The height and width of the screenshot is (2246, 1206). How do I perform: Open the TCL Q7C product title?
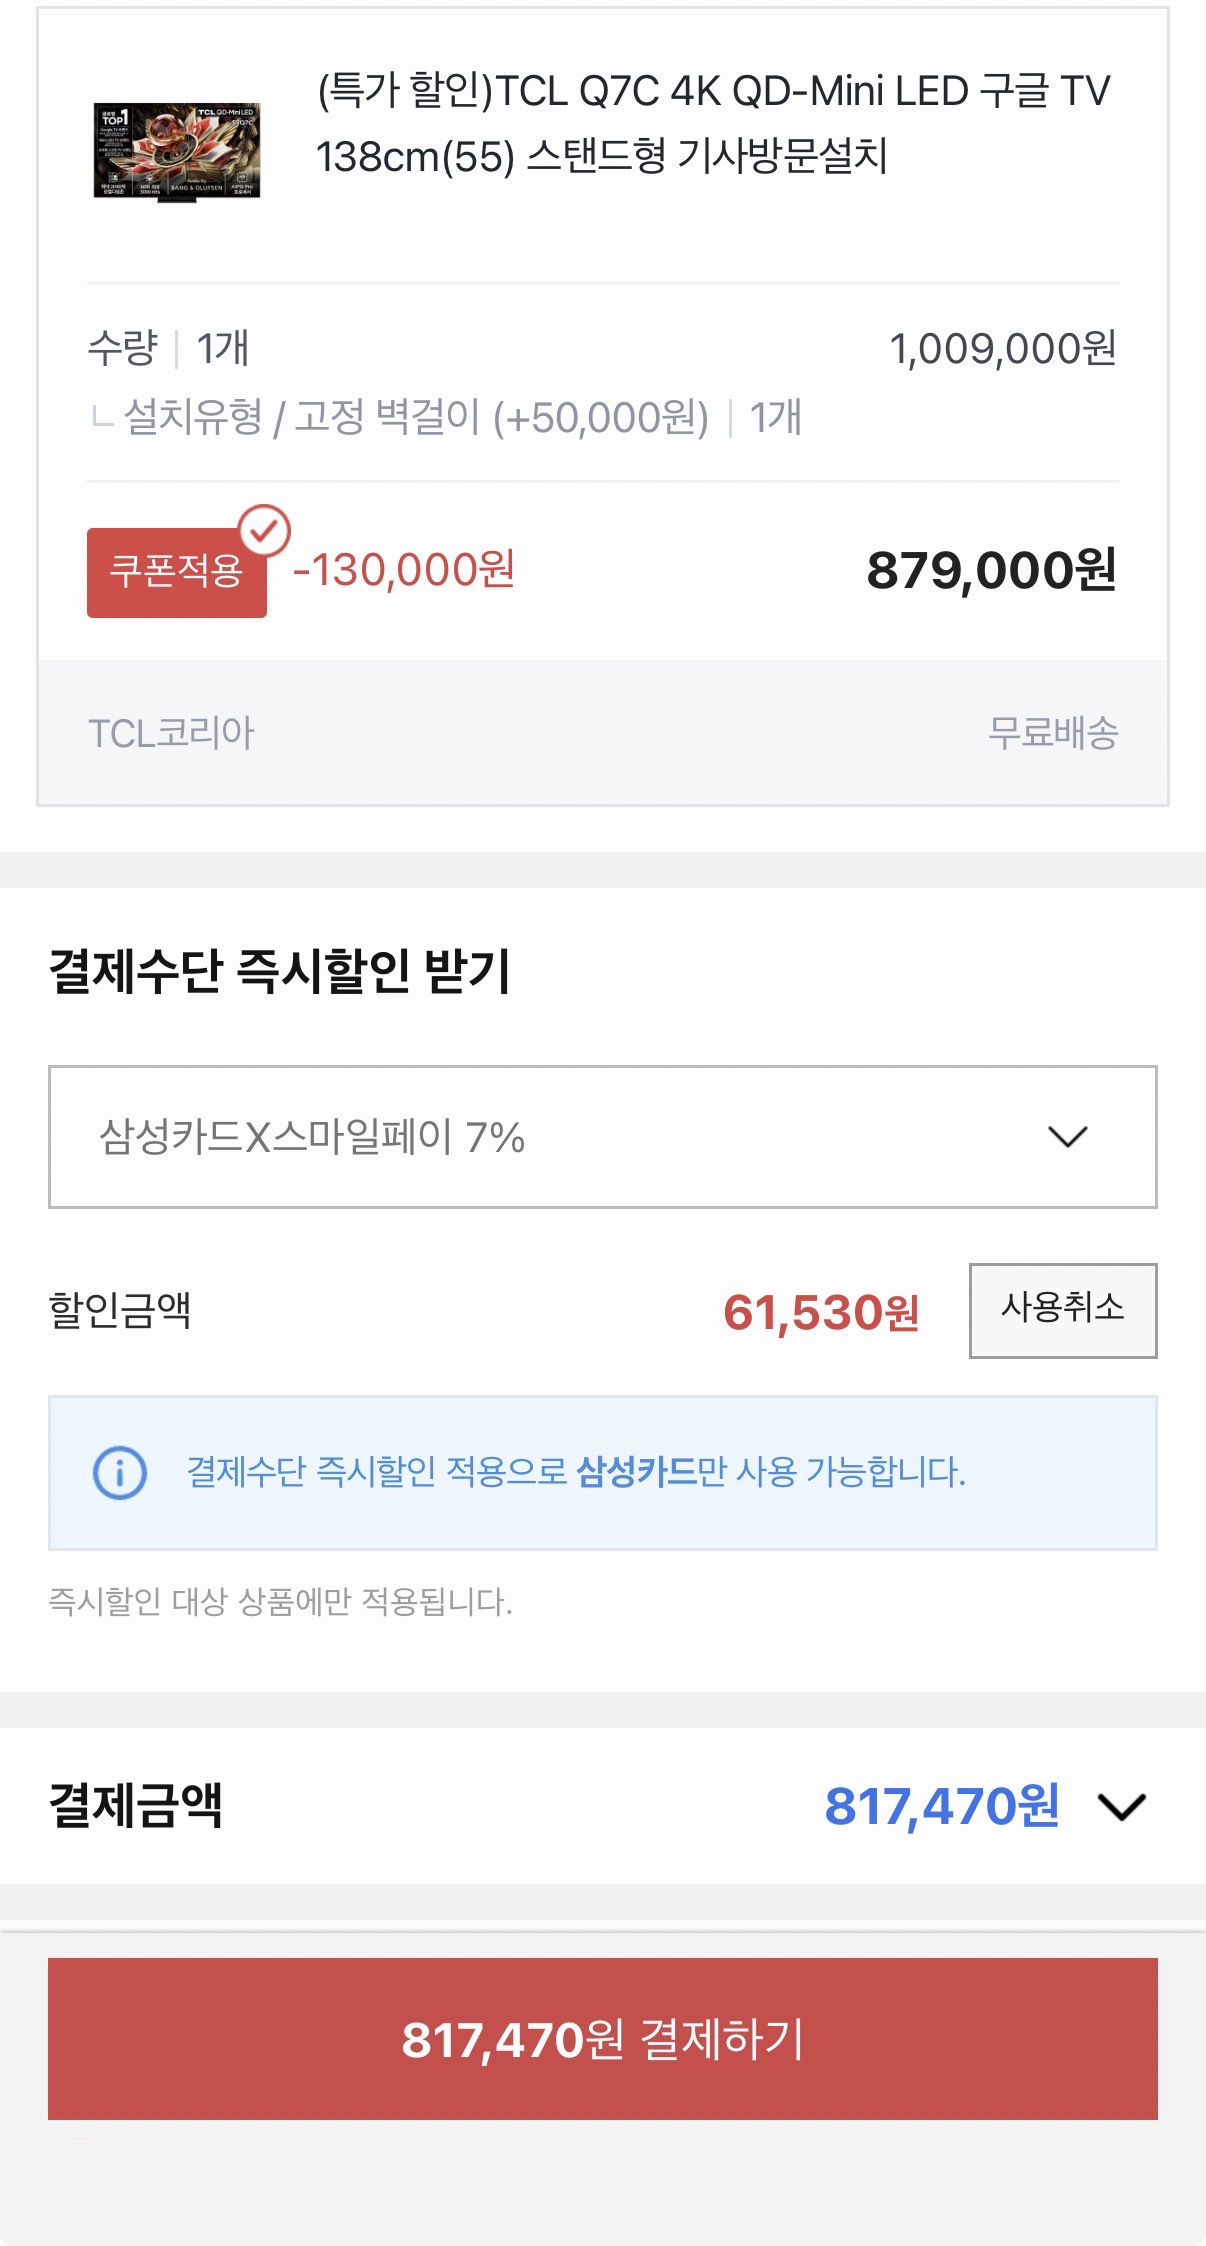tap(712, 123)
